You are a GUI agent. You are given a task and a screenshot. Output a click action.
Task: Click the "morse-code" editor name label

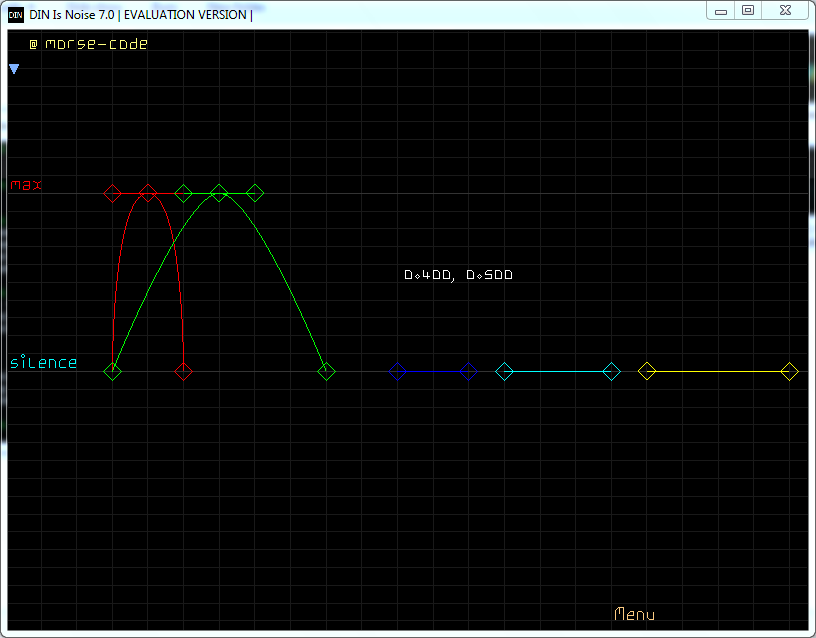(96, 44)
